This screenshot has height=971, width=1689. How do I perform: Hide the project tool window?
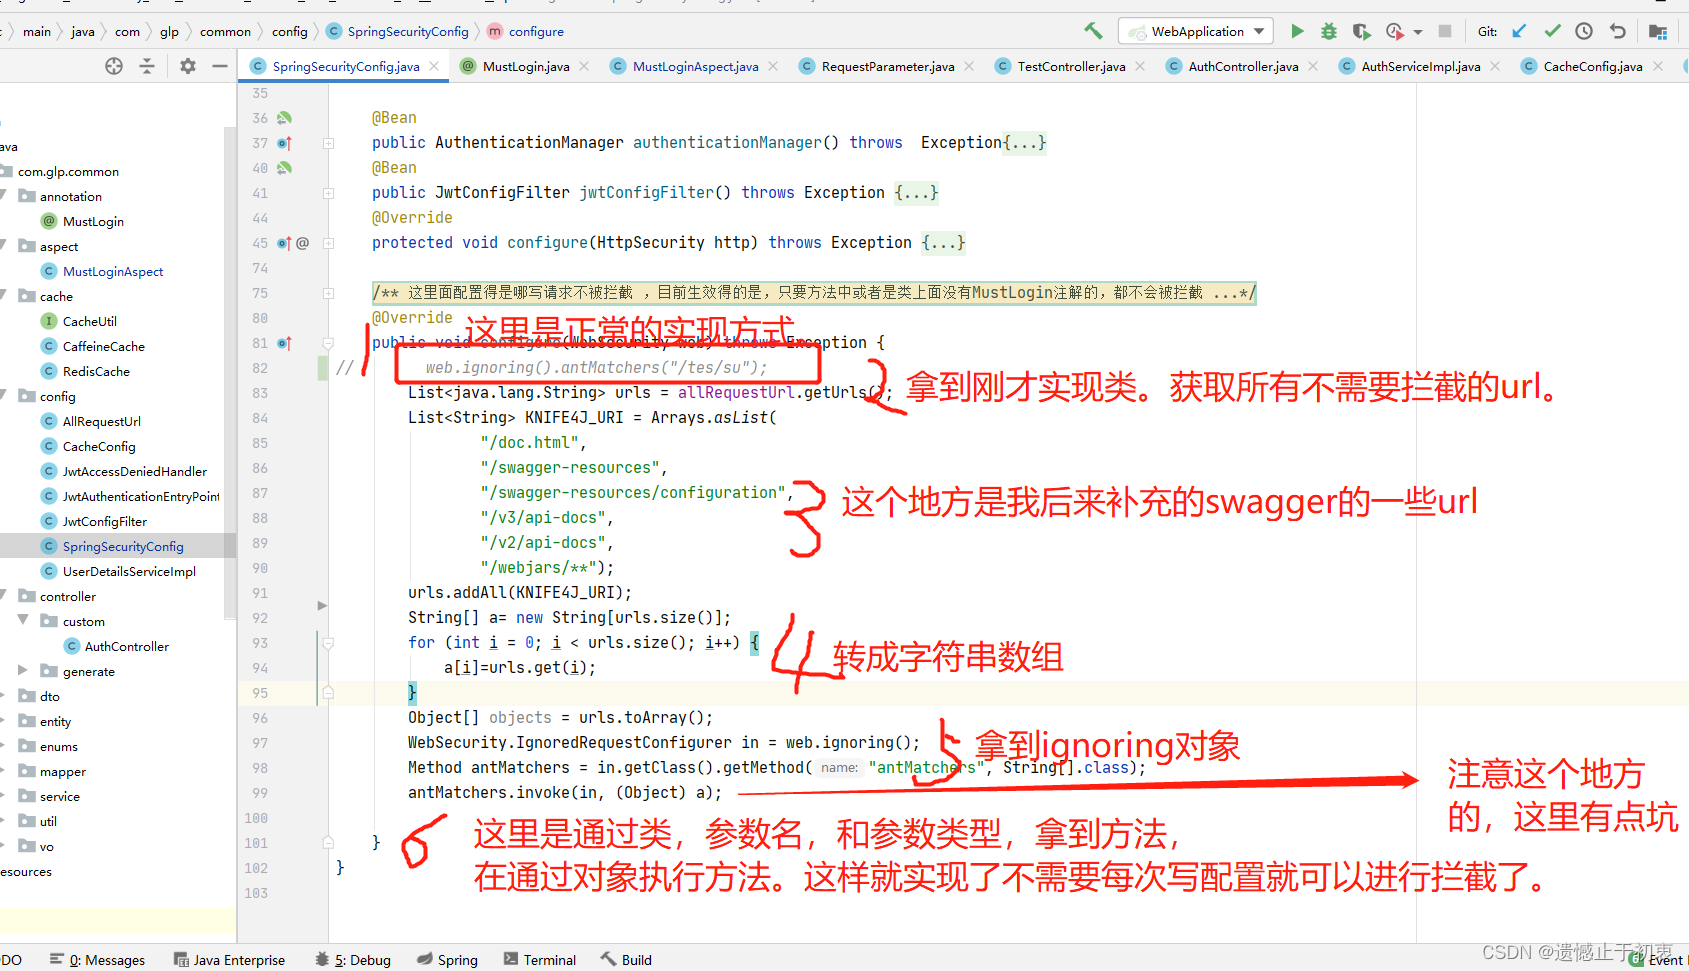tap(220, 66)
